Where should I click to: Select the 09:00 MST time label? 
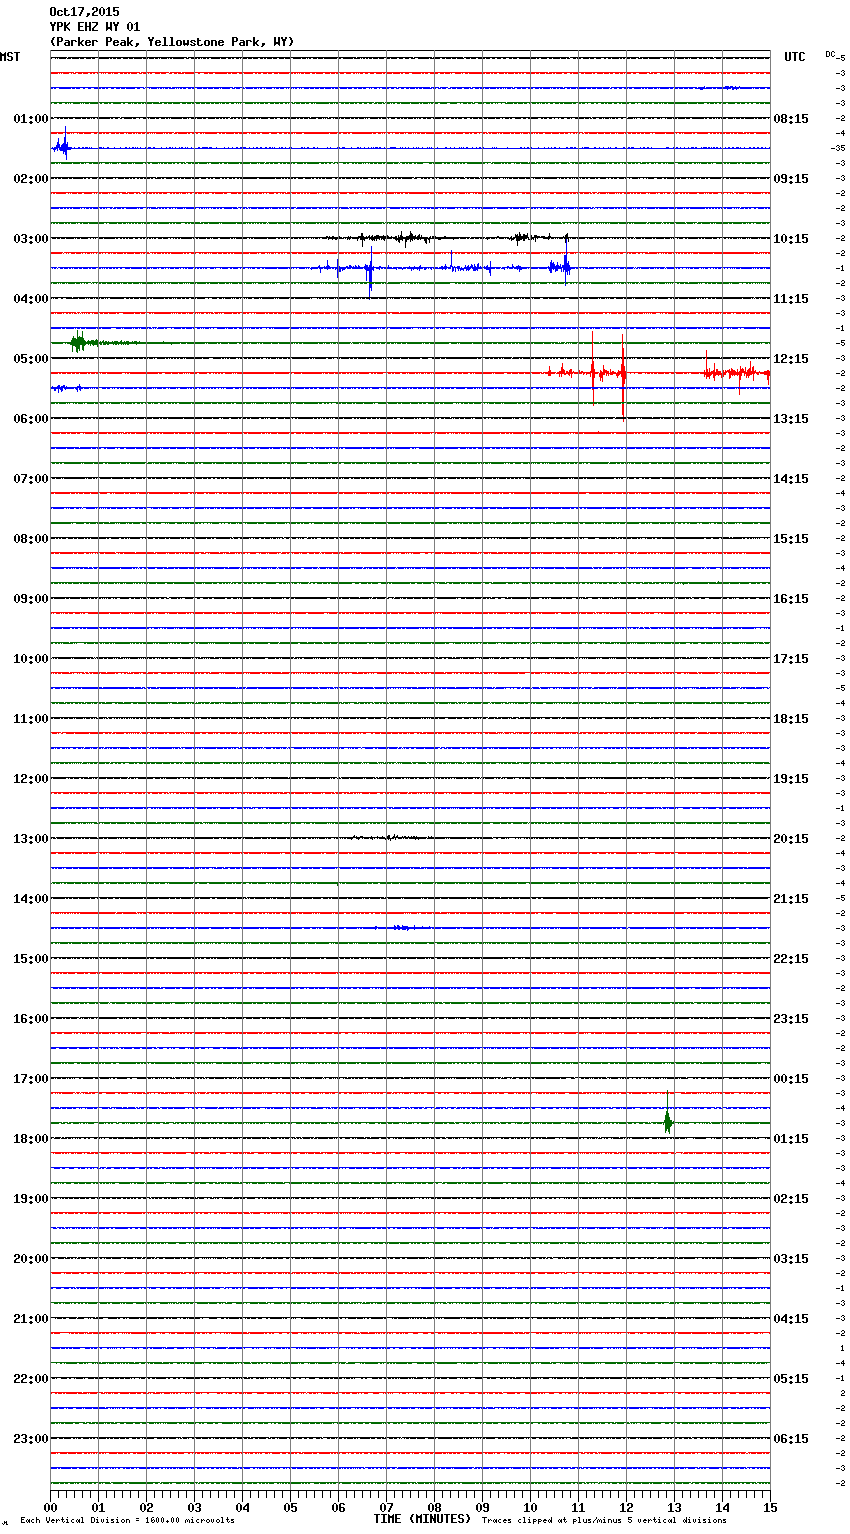point(31,599)
